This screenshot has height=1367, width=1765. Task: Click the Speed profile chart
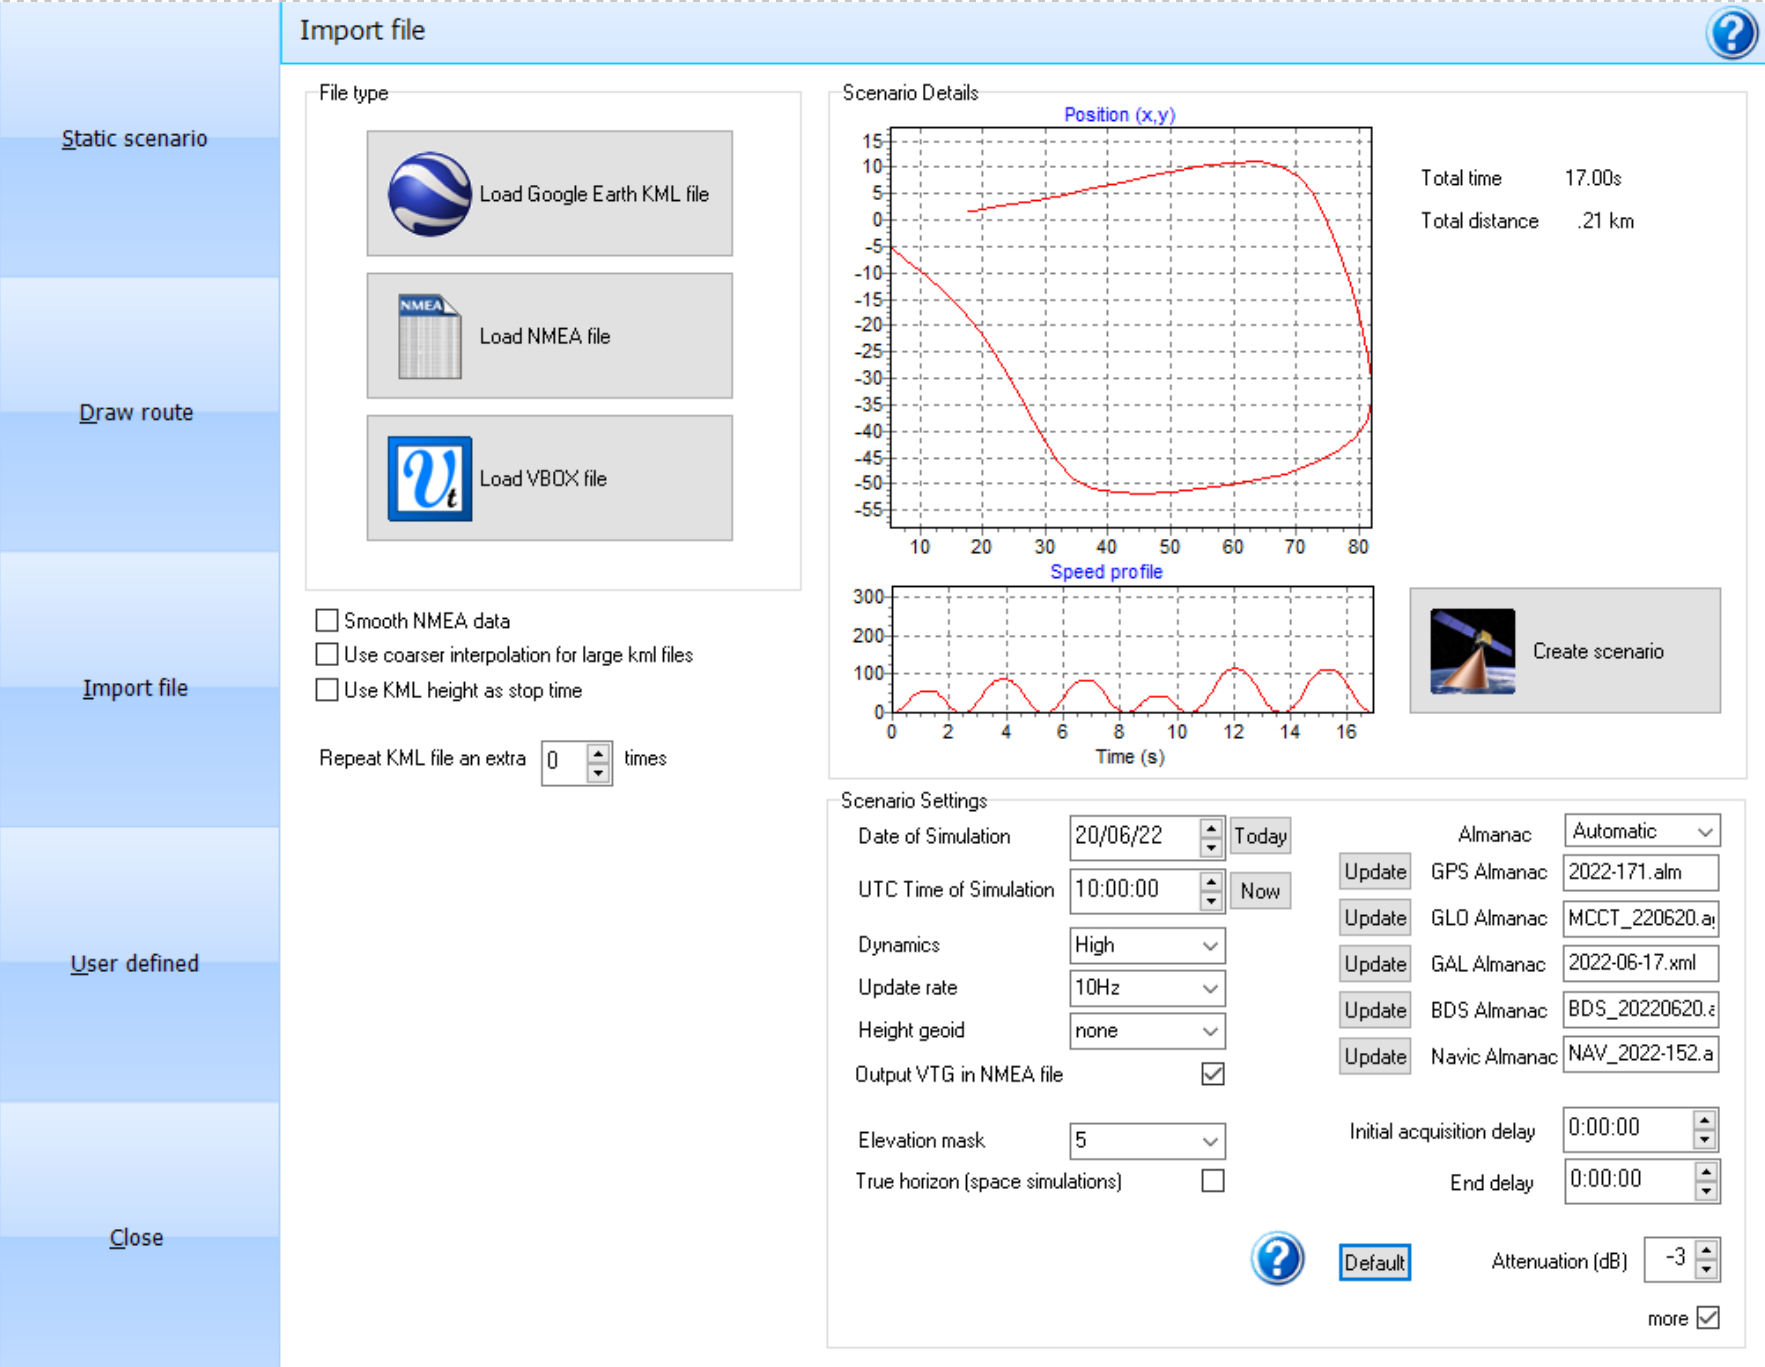point(1132,649)
